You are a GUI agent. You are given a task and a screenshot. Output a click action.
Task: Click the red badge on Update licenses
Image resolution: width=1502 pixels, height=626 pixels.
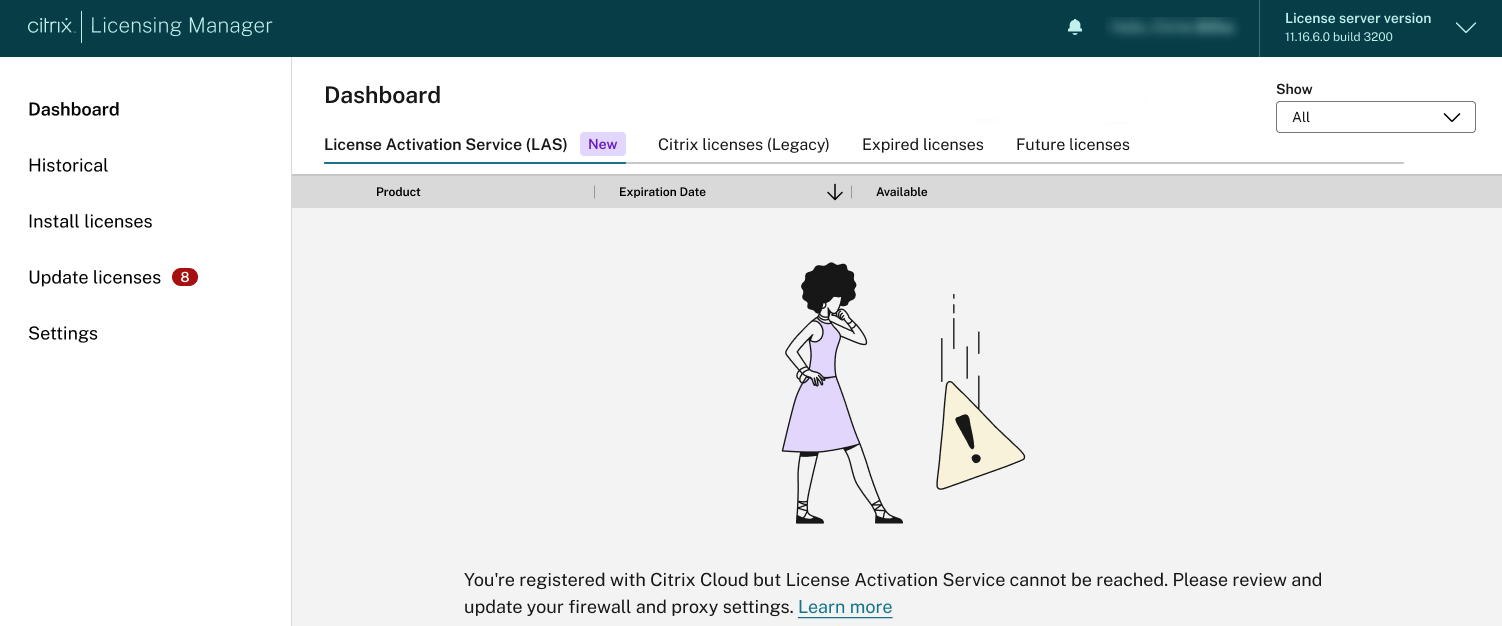184,277
